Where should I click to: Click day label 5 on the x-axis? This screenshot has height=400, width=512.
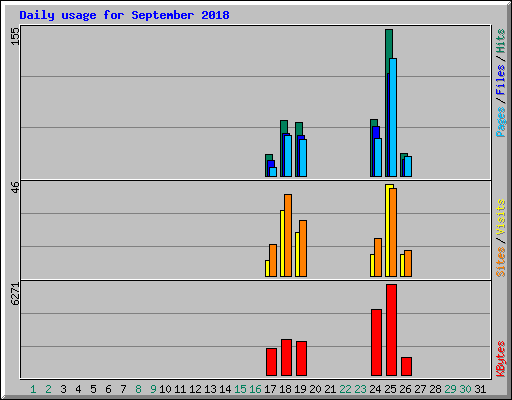click(93, 389)
